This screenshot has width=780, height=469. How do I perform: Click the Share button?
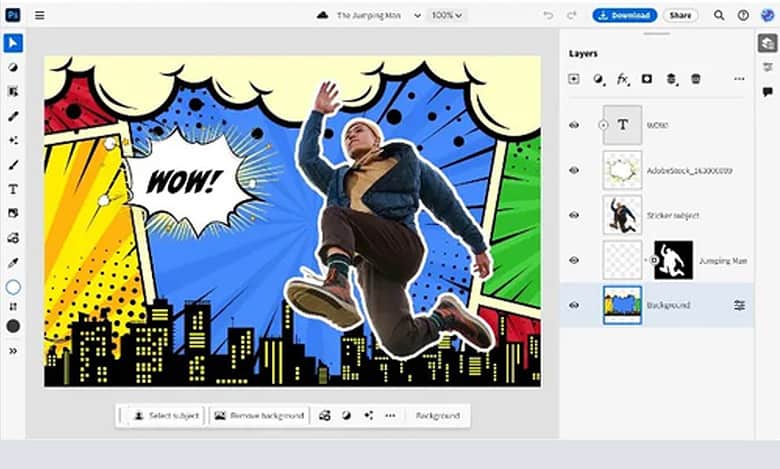pos(680,15)
